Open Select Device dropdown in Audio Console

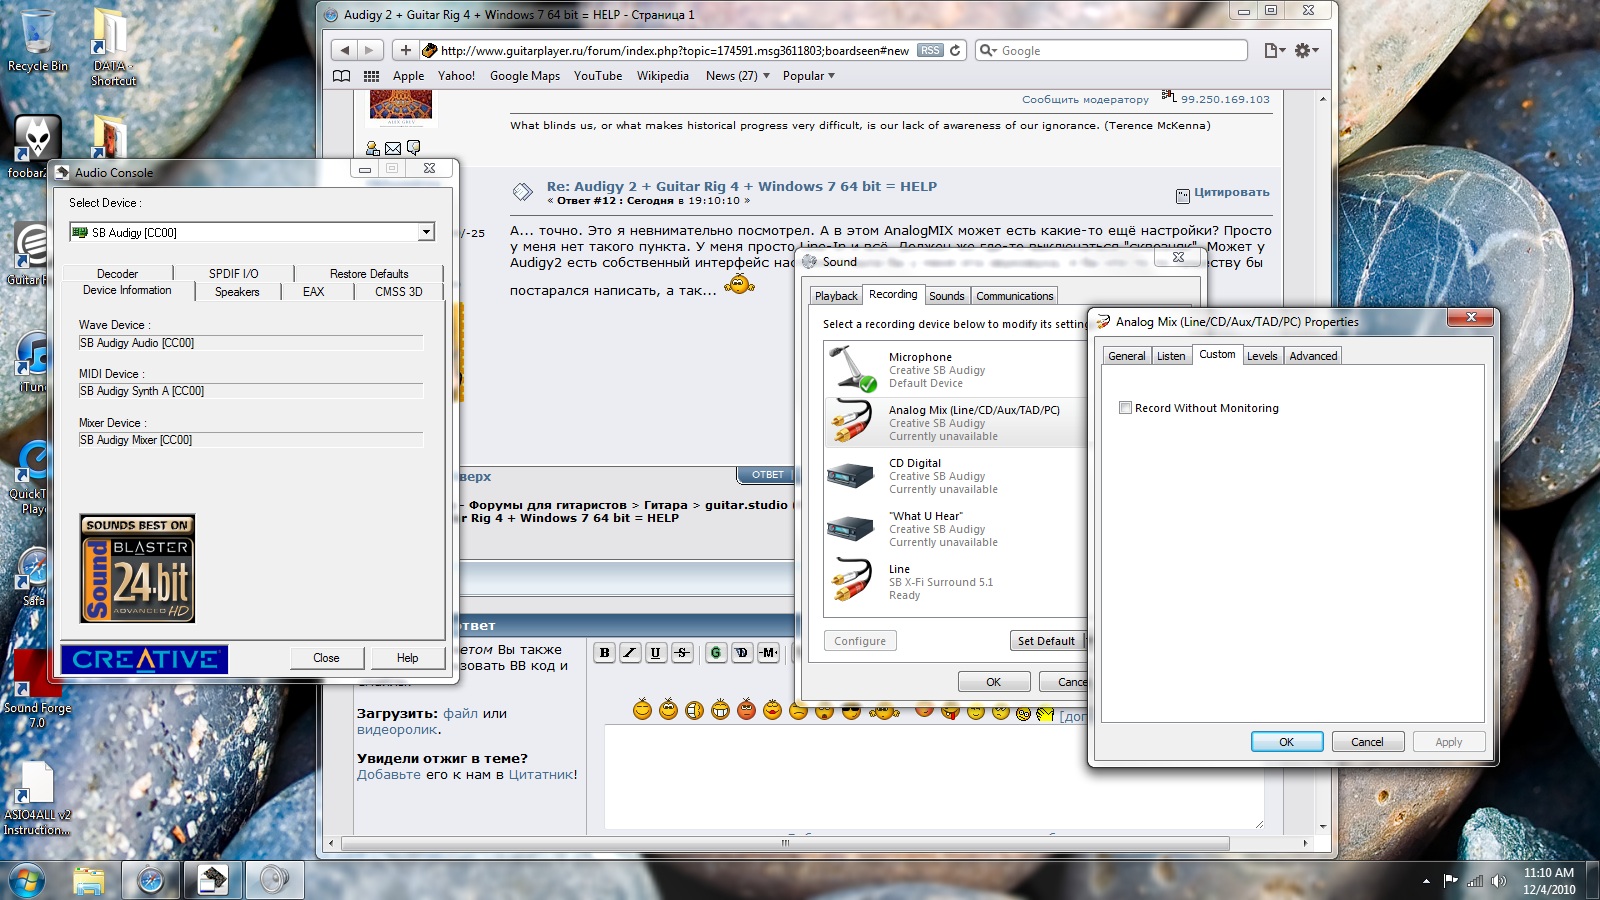[426, 232]
